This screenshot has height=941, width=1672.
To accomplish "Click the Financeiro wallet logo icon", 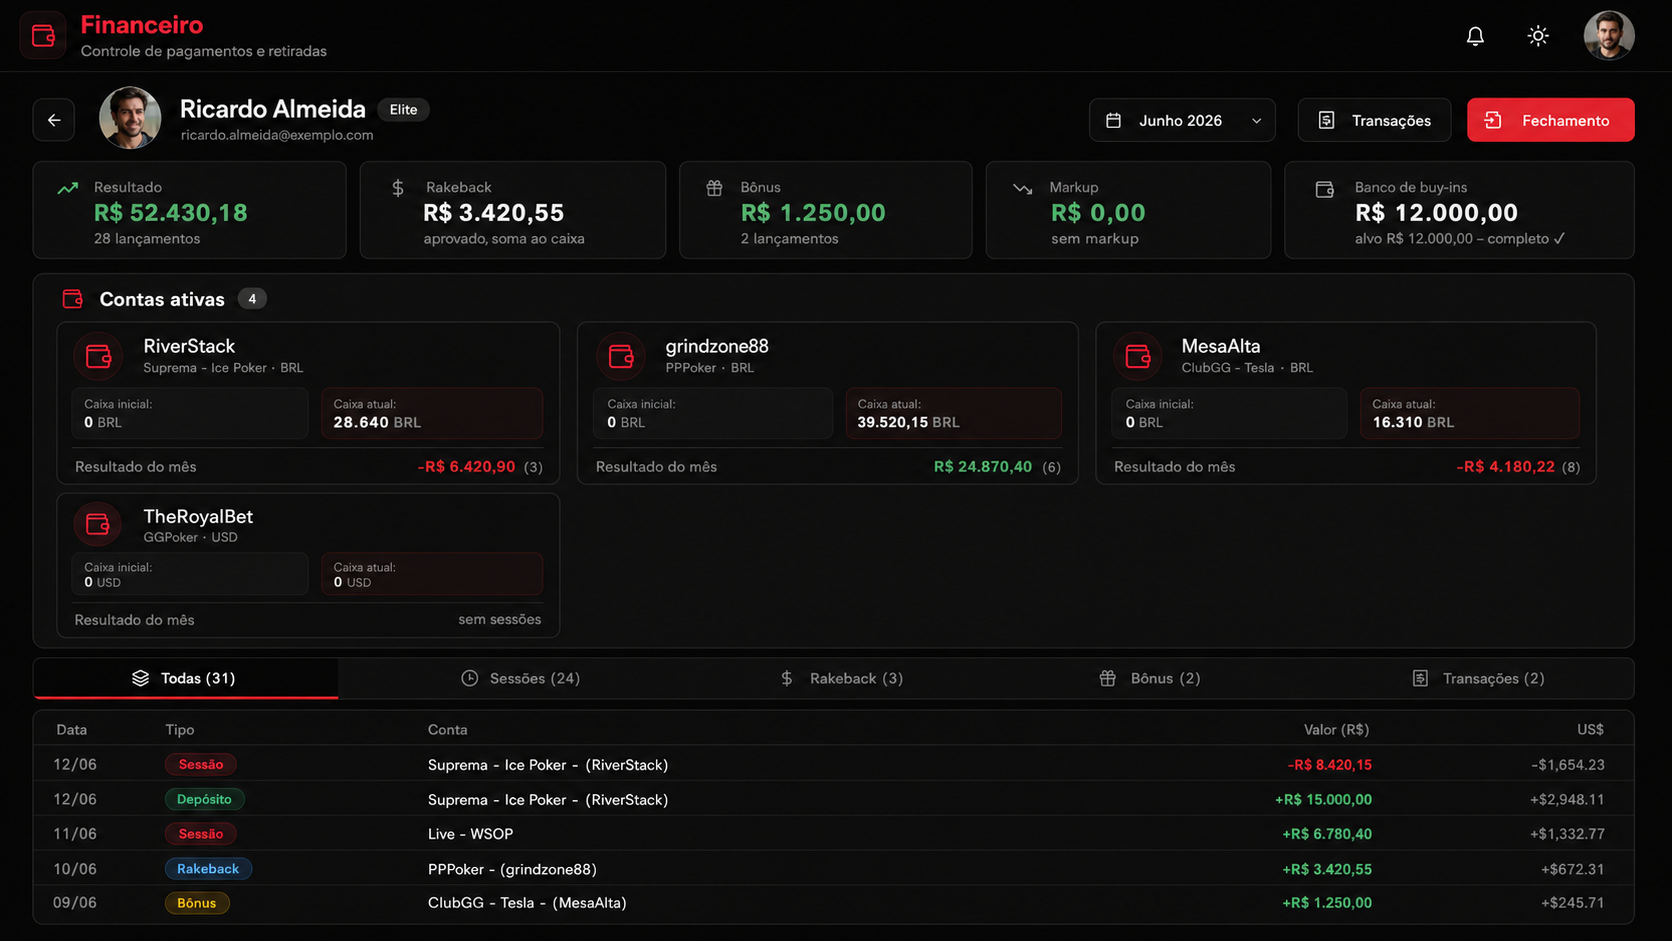I will (43, 36).
